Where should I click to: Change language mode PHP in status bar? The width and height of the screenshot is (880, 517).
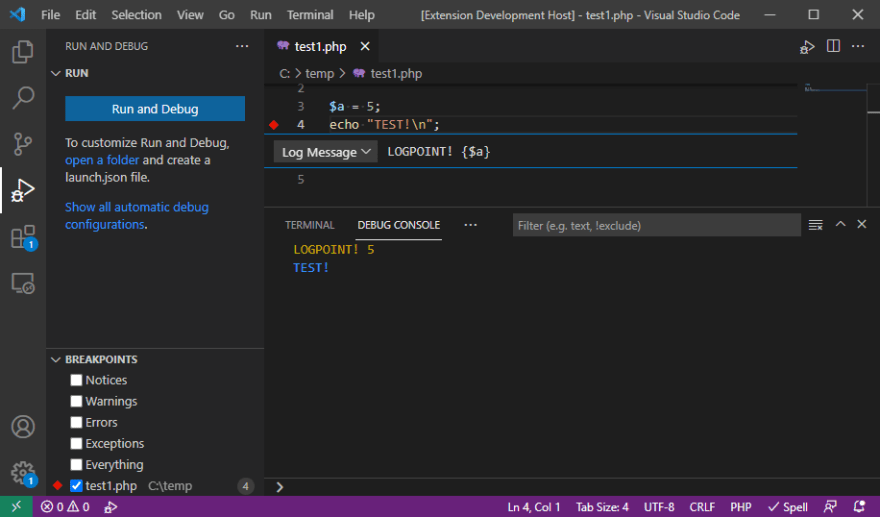[x=741, y=507]
